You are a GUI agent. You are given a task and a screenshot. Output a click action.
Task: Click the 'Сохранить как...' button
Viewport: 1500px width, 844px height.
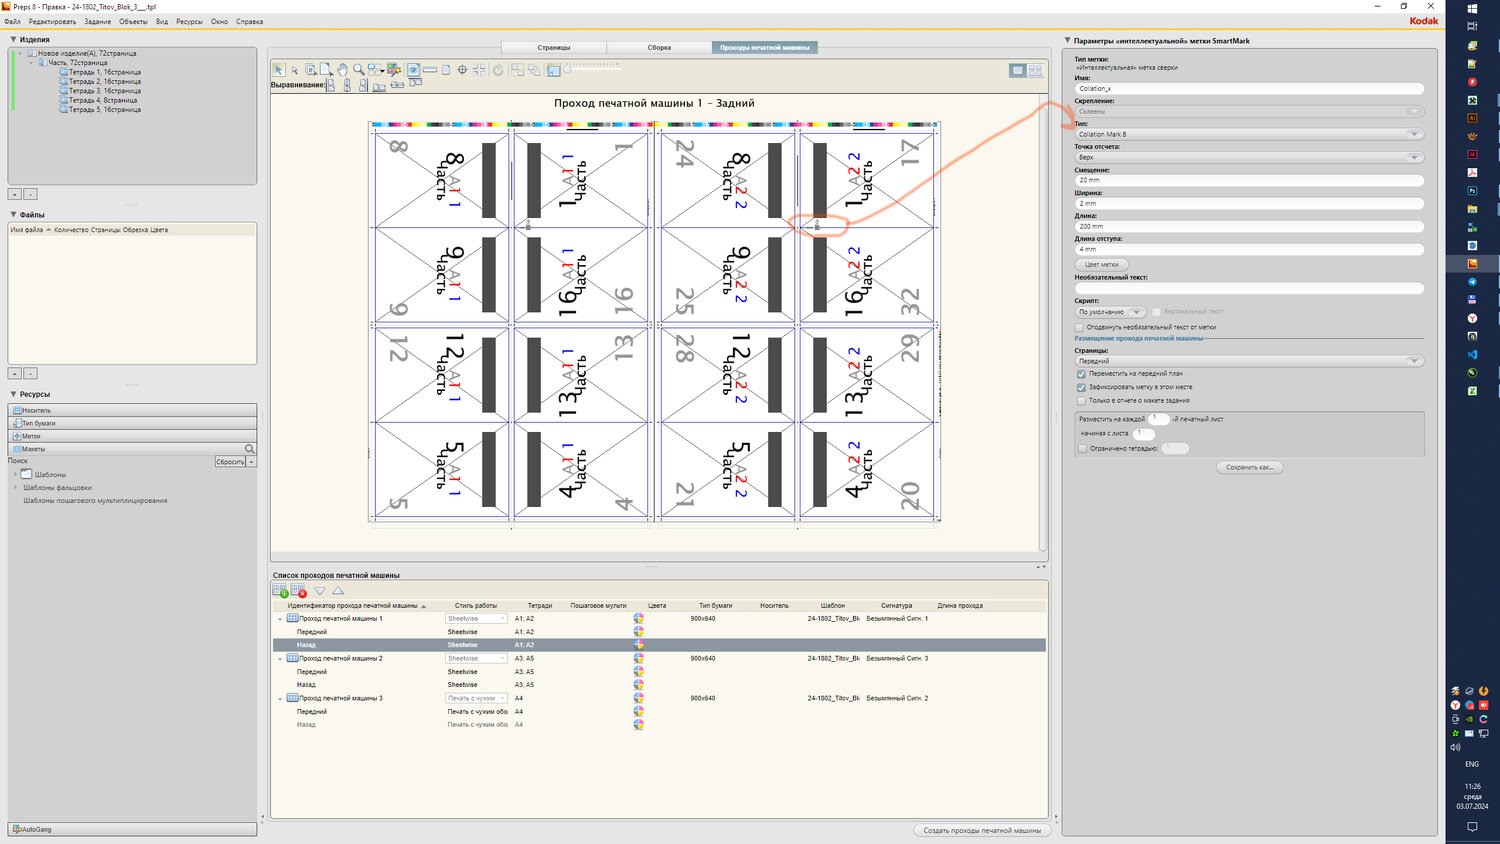1250,467
